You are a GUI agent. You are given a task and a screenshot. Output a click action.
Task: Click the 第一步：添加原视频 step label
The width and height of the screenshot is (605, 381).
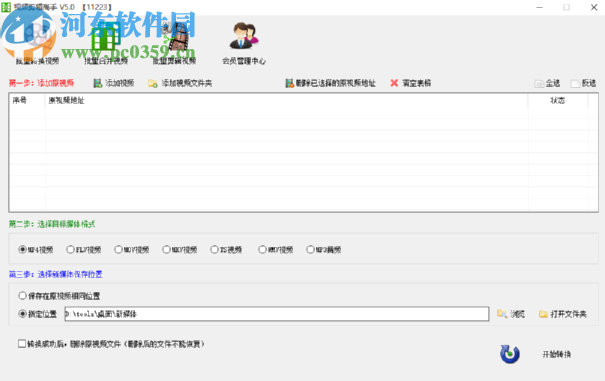(41, 83)
